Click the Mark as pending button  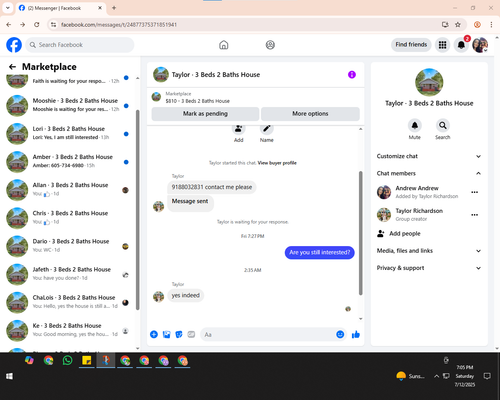tap(205, 114)
